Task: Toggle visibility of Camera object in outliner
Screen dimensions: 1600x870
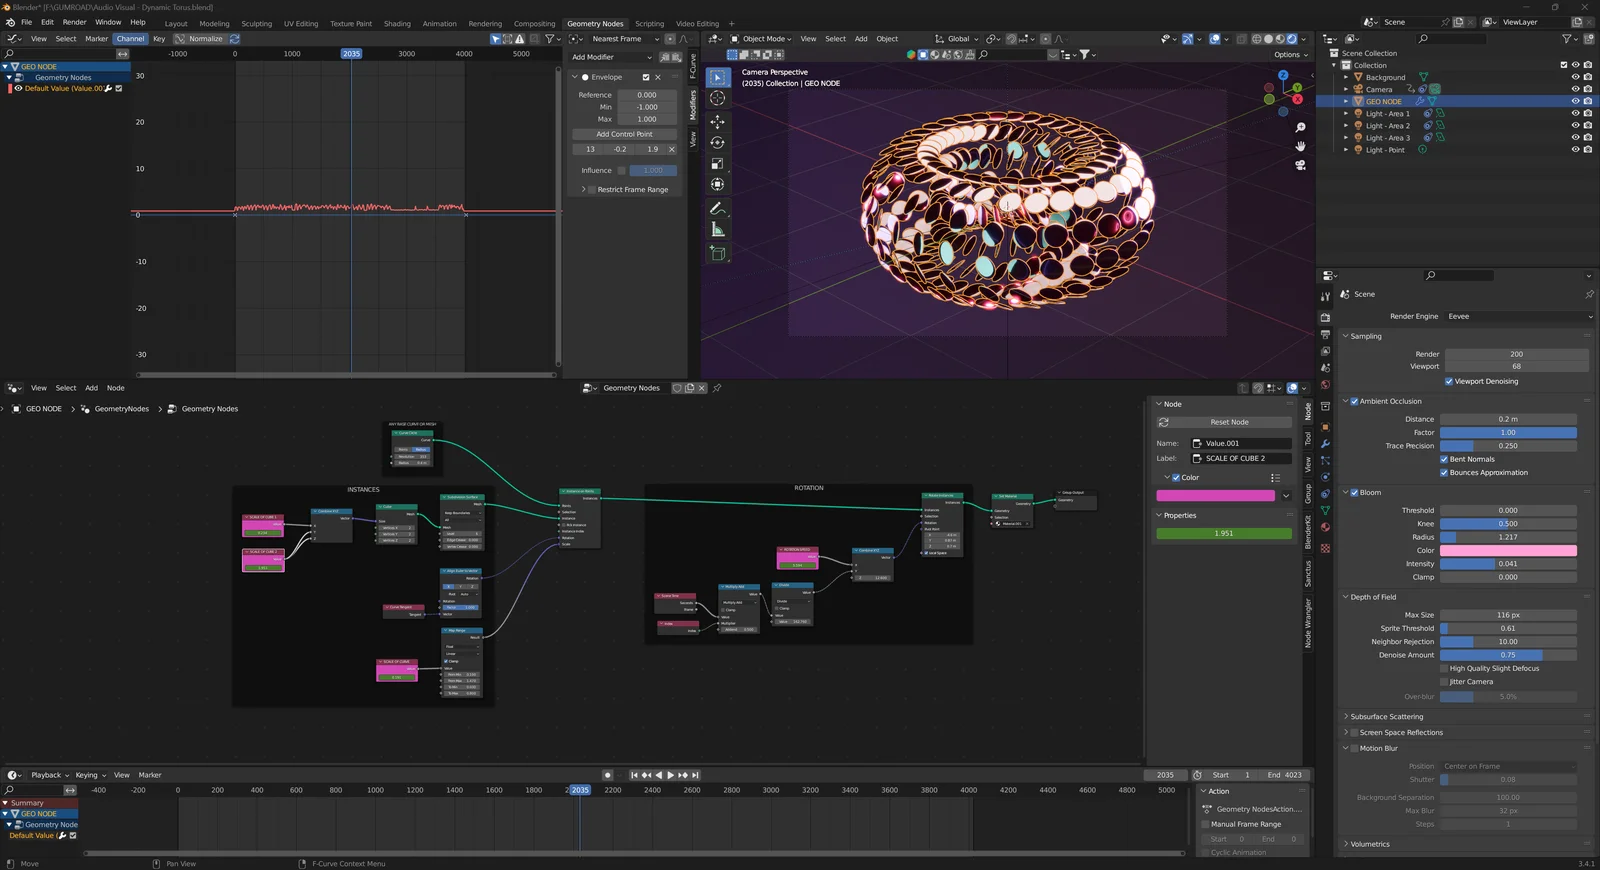Action: point(1575,89)
